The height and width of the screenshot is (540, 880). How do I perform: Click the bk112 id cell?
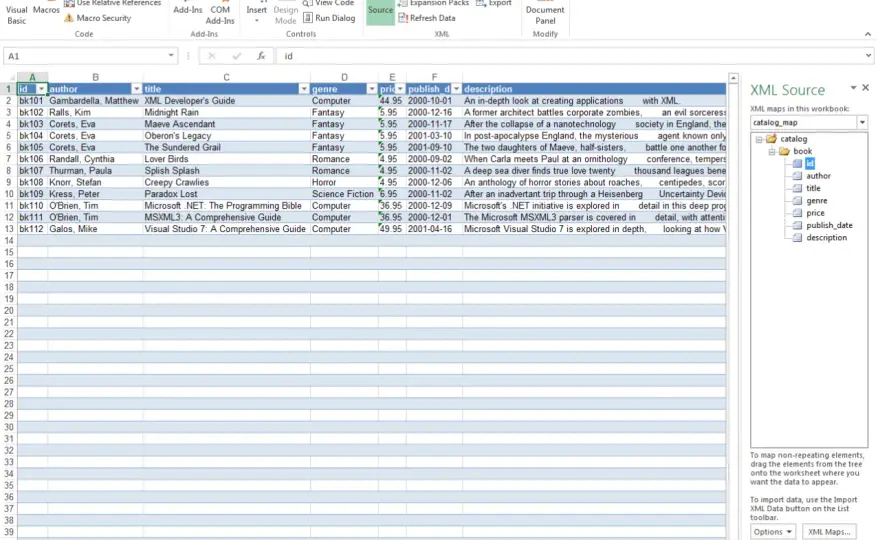pos(32,229)
